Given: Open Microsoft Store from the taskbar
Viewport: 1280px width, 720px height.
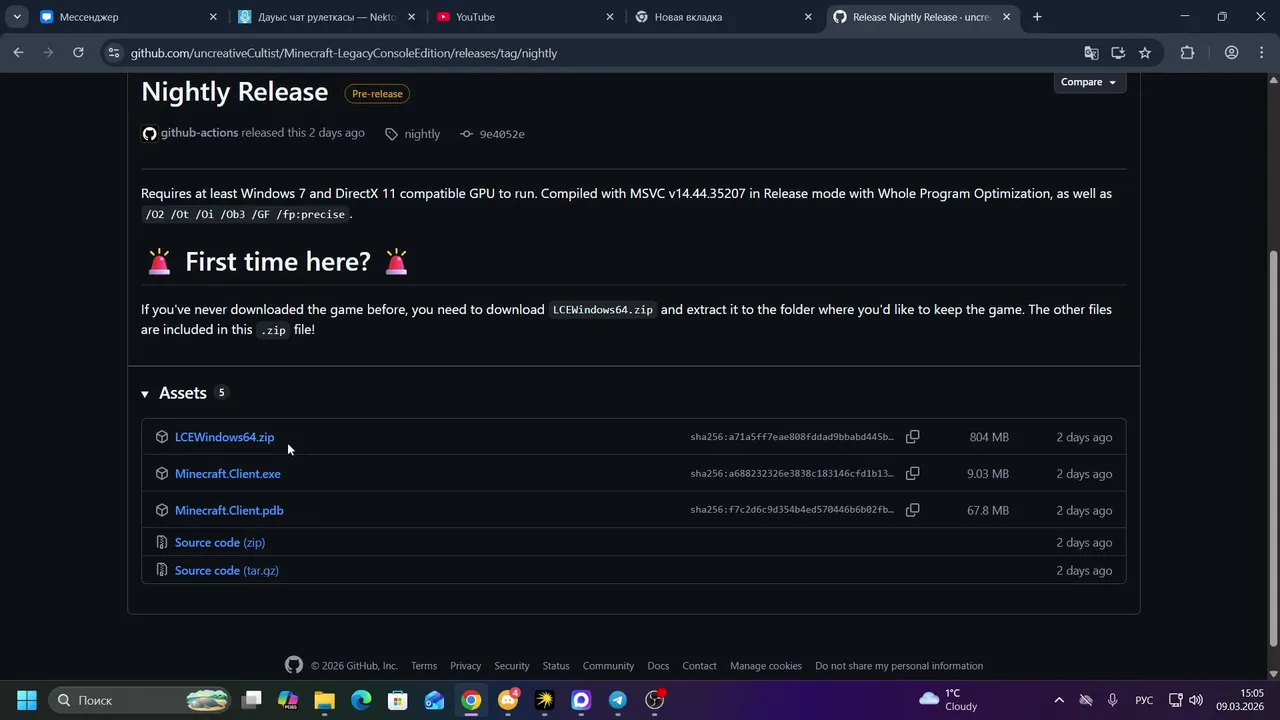Looking at the screenshot, I should [398, 700].
